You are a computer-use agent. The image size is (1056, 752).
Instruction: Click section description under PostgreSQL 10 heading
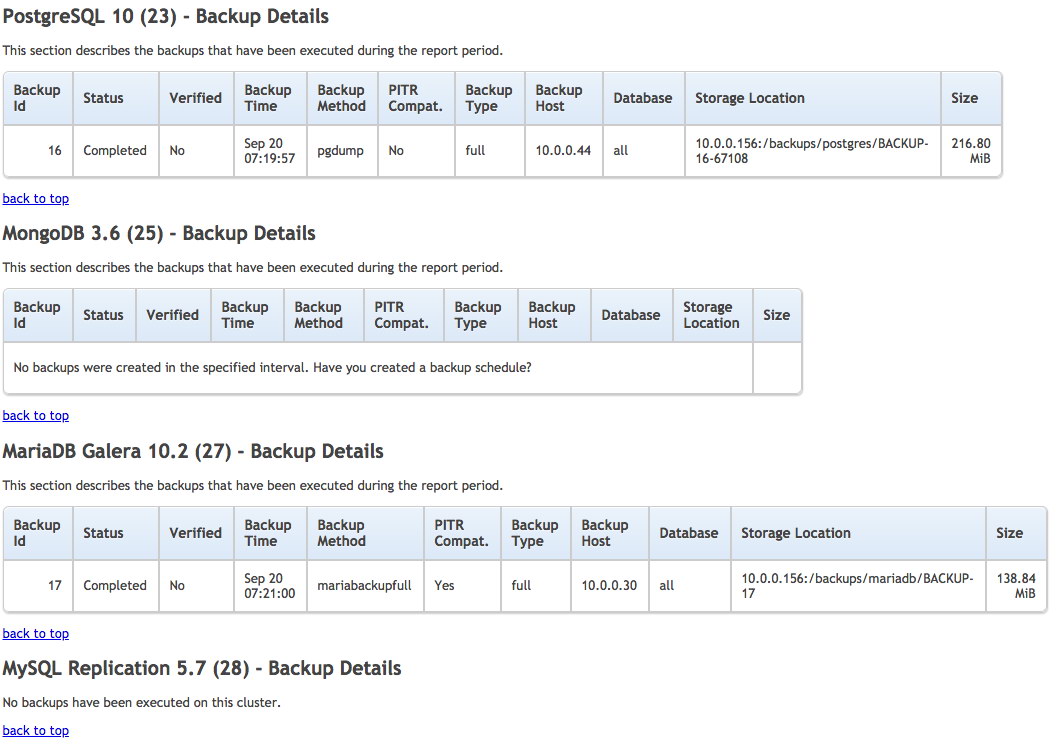(253, 50)
